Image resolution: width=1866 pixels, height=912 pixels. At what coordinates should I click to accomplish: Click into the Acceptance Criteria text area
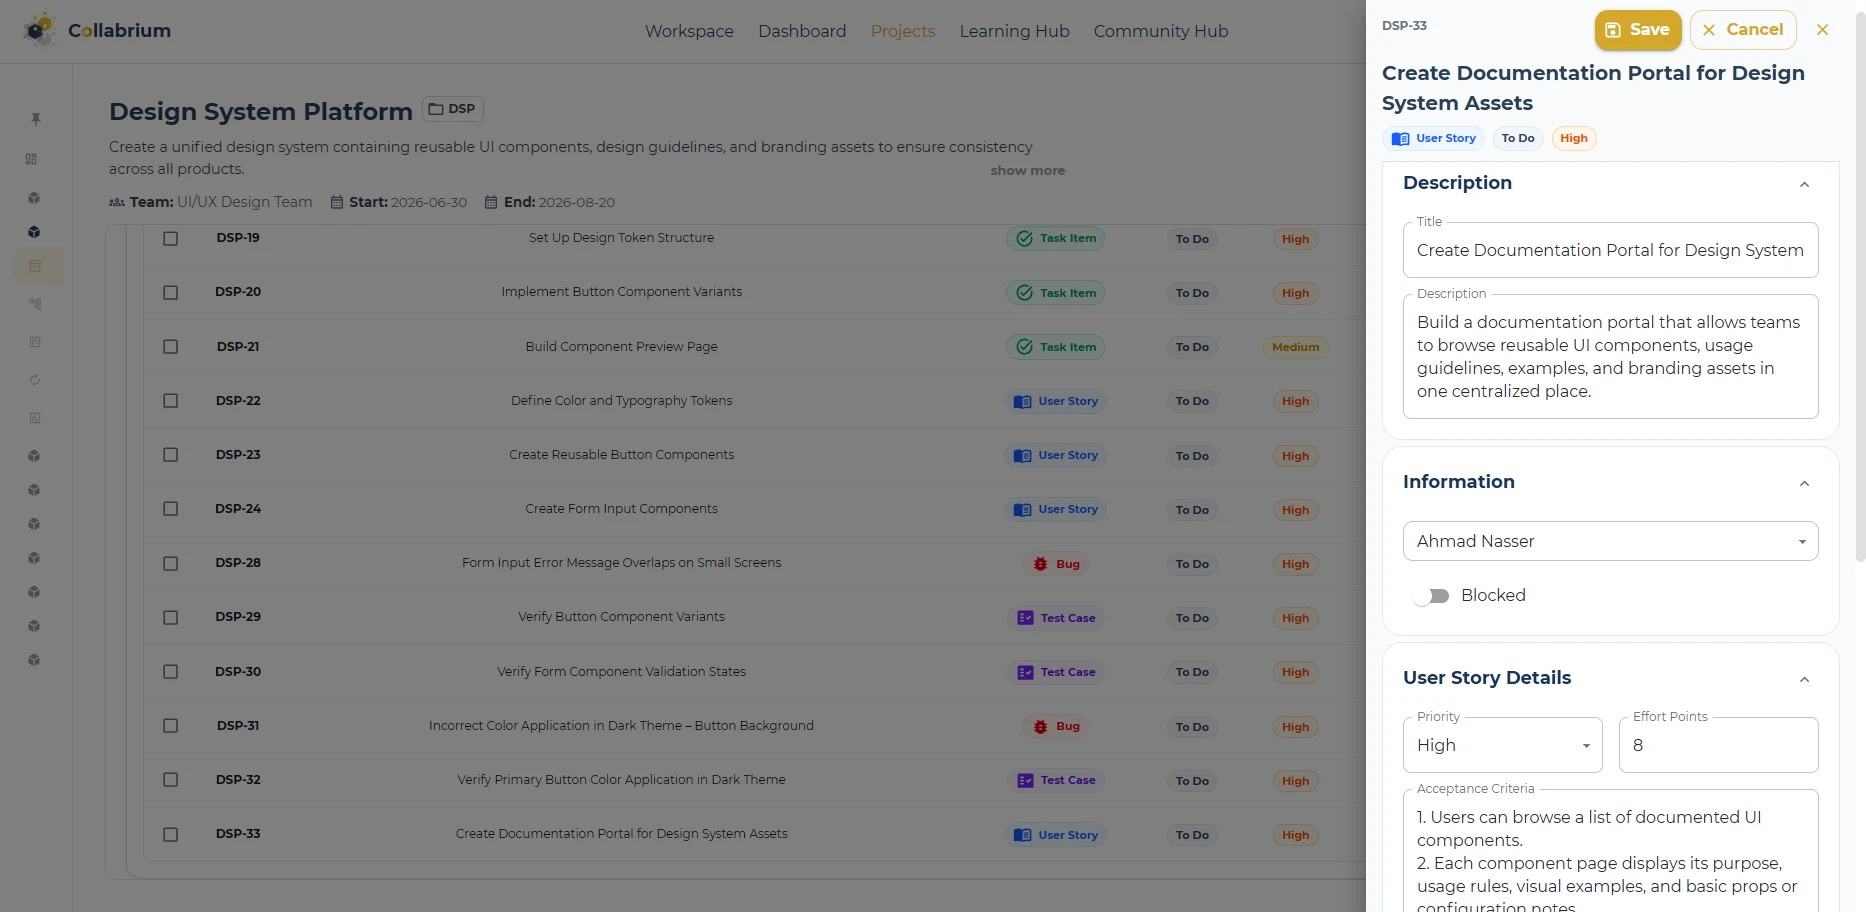[1610, 851]
